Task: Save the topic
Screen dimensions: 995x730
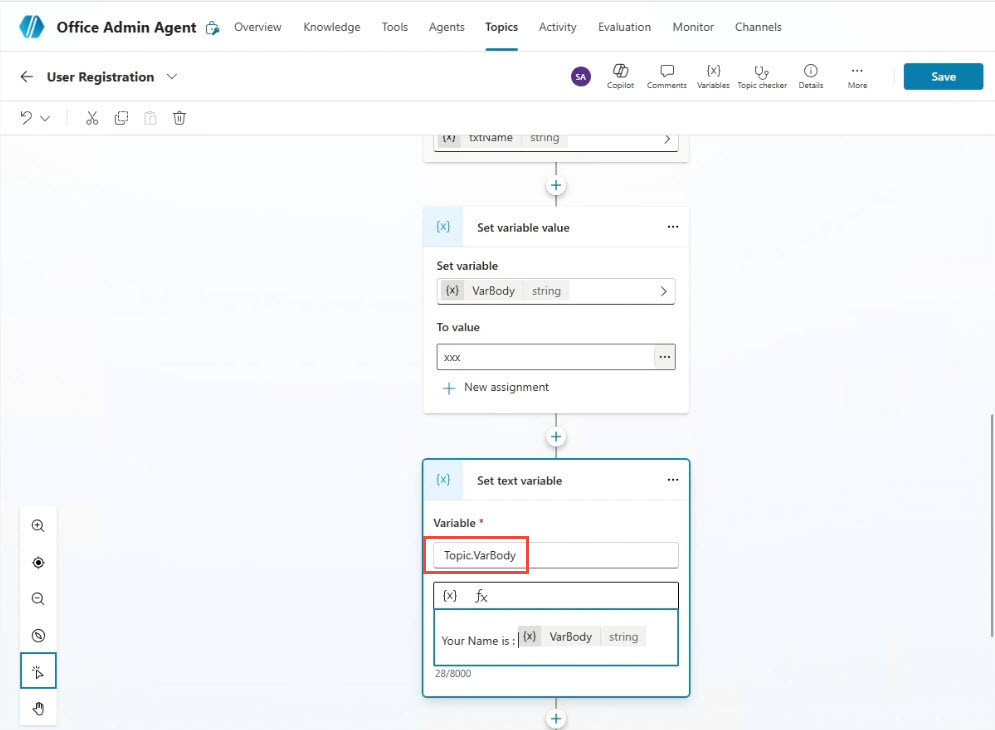Action: coord(943,76)
